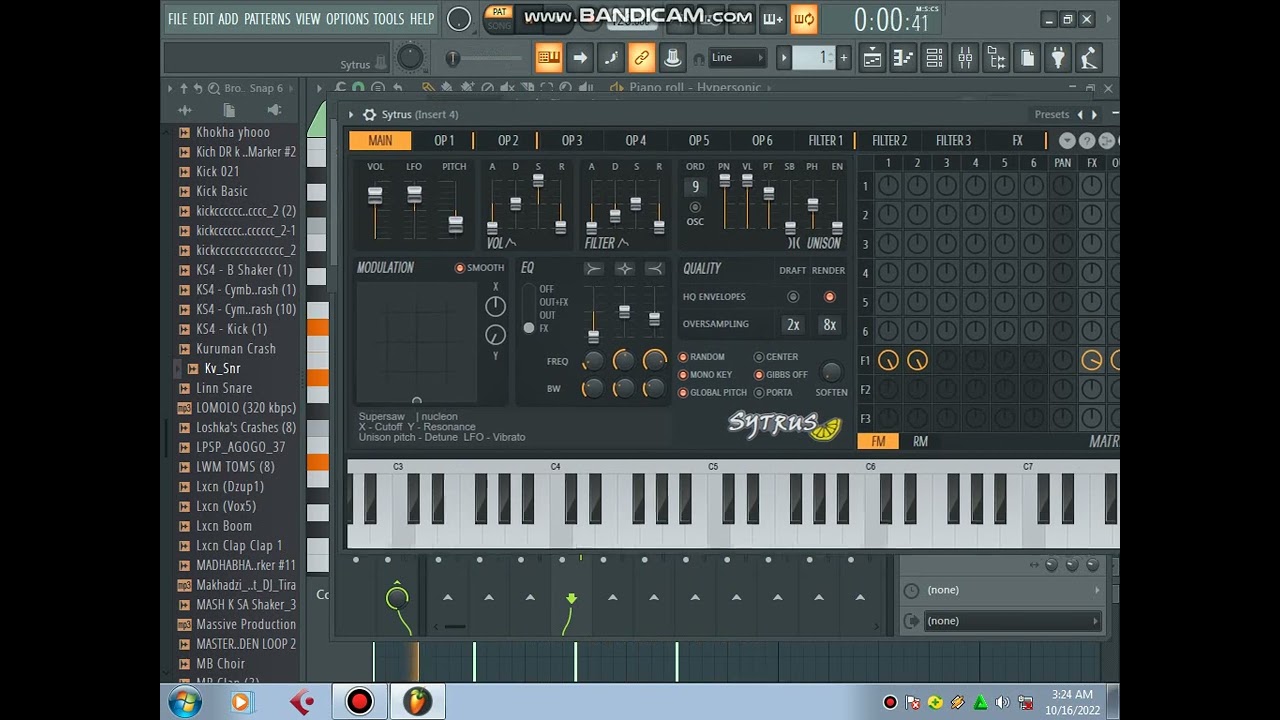Viewport: 1280px width, 720px height.
Task: Open the browser menu arrow
Action: 170,88
